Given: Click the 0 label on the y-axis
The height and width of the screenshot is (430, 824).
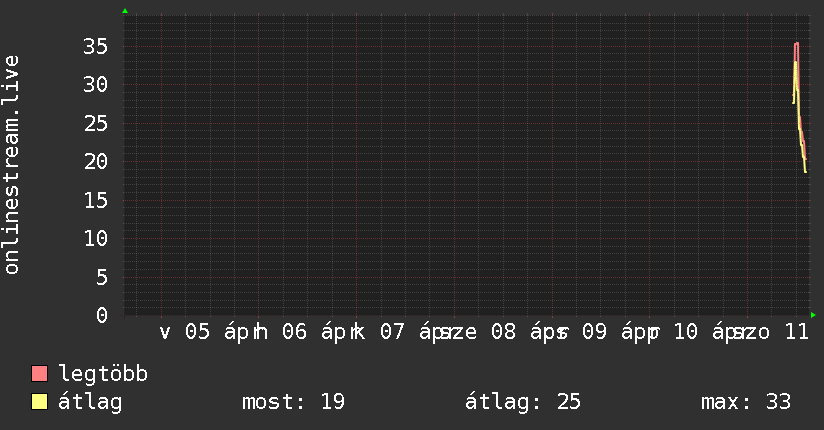Looking at the screenshot, I should coord(102,315).
